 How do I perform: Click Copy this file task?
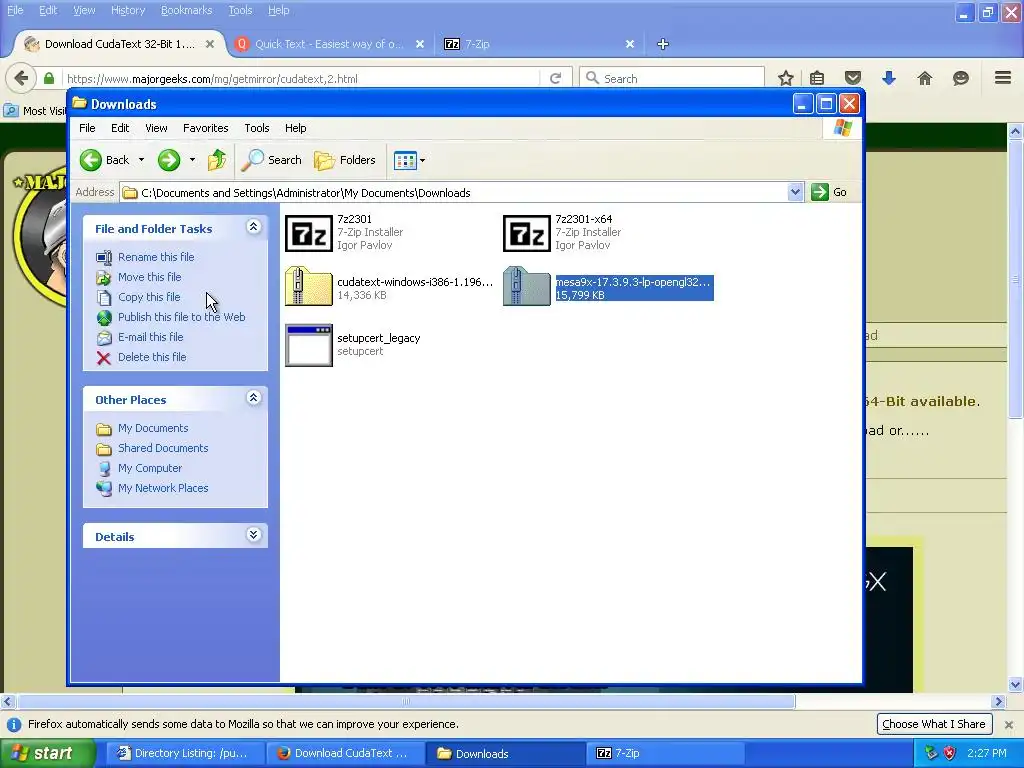coord(149,297)
